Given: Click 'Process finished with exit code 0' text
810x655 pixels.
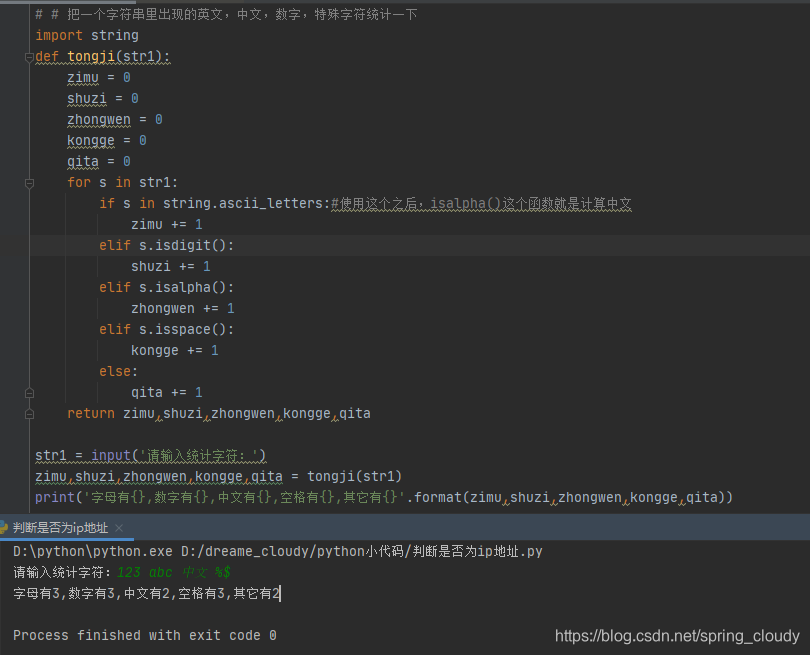Looking at the screenshot, I should (145, 635).
